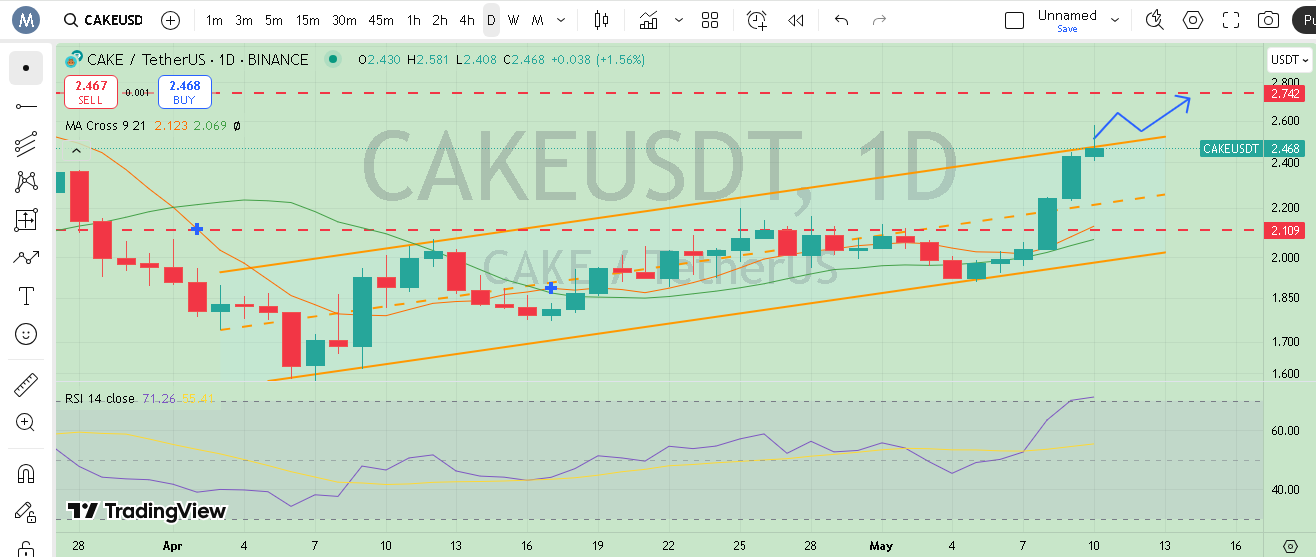The height and width of the screenshot is (557, 1316).
Task: Toggle fullscreen mode
Action: 1231,20
